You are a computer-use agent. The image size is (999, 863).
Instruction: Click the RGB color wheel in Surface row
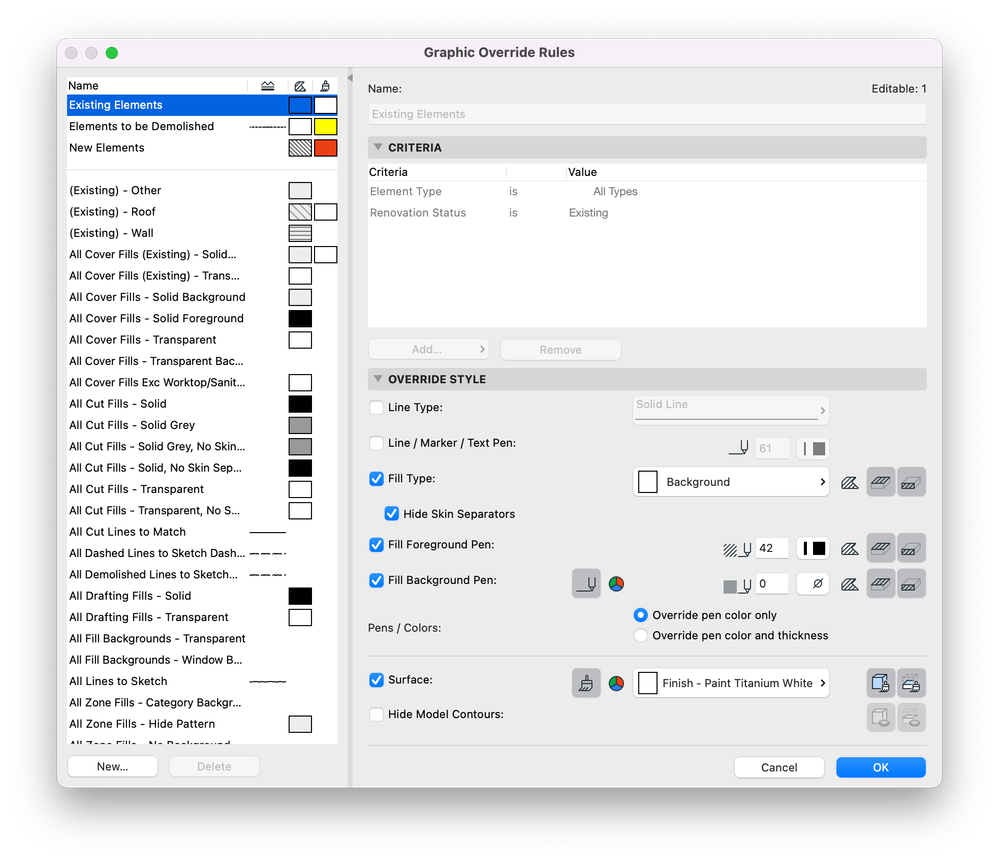tap(616, 683)
